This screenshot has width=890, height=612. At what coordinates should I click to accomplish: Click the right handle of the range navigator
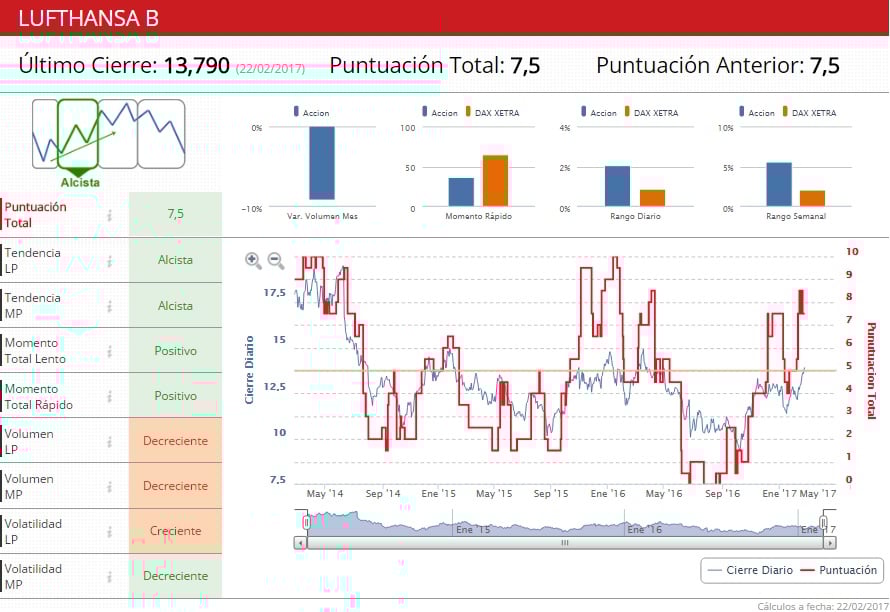point(824,522)
